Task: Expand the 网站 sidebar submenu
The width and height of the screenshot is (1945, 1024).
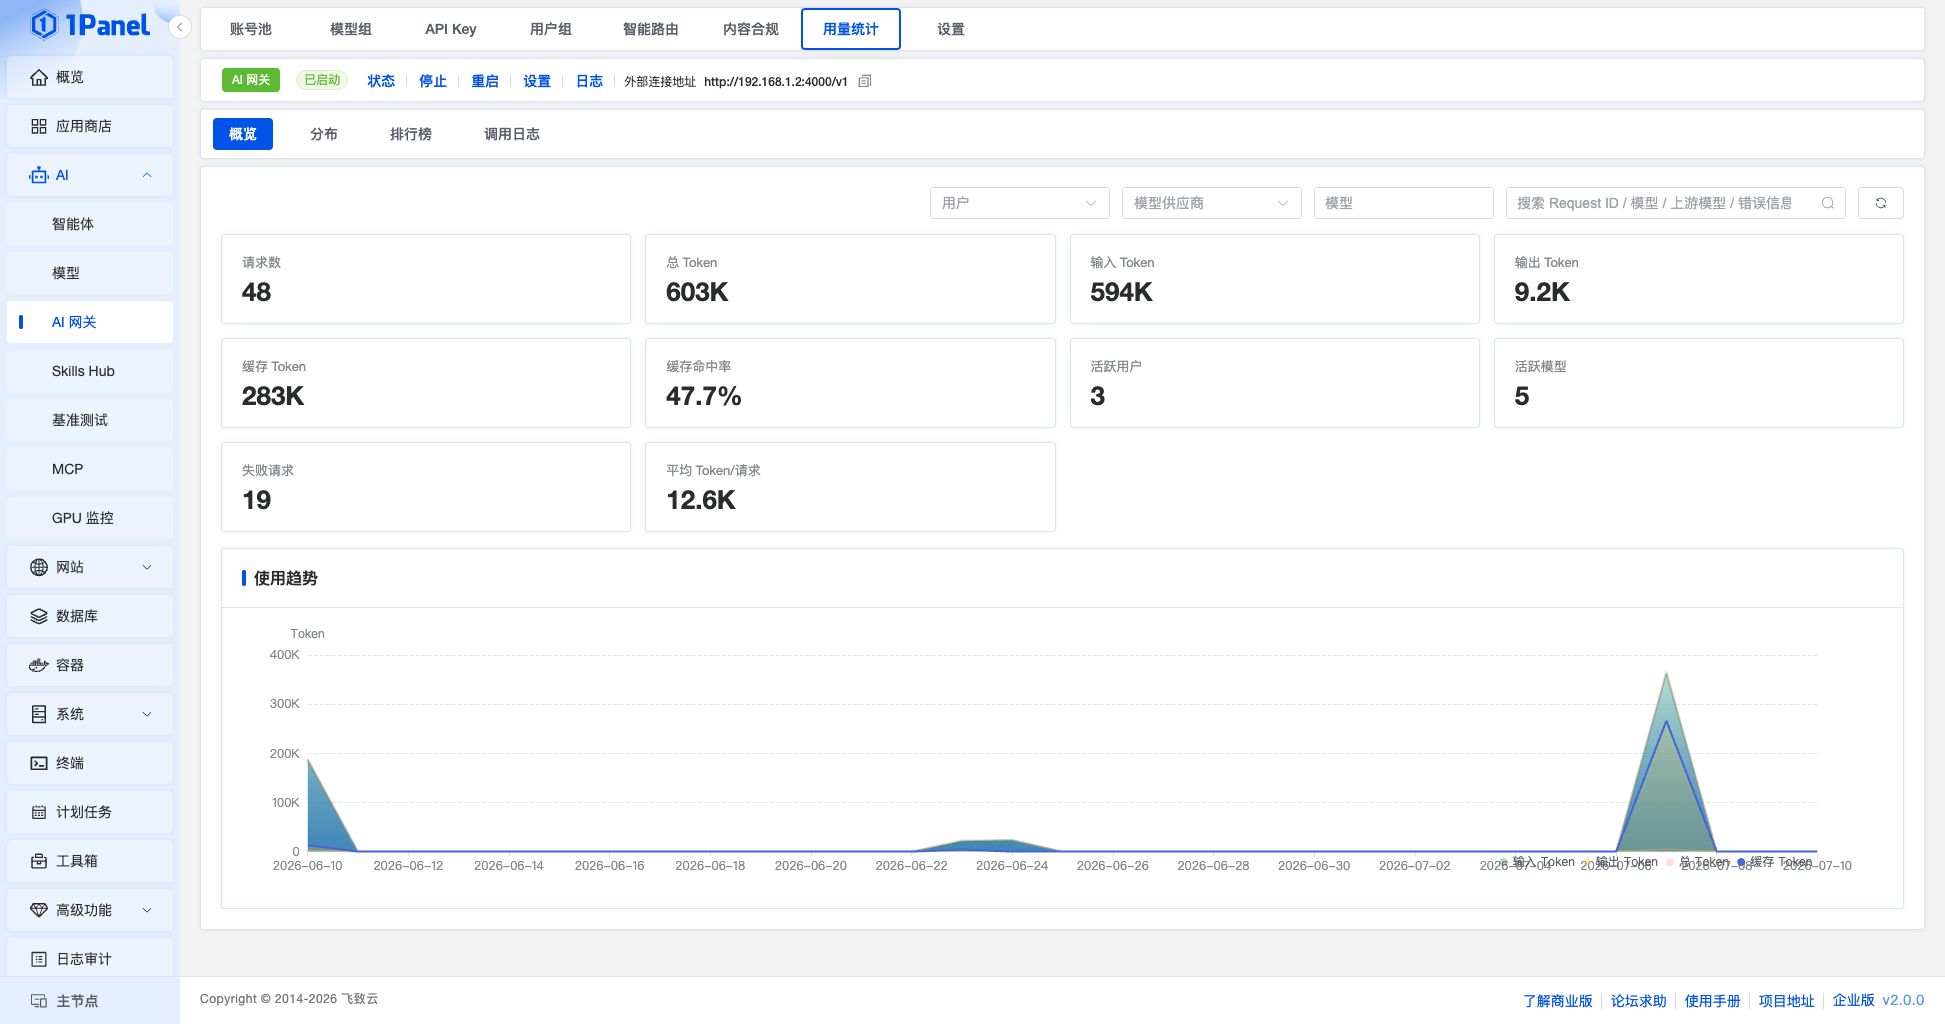Action: click(x=90, y=567)
